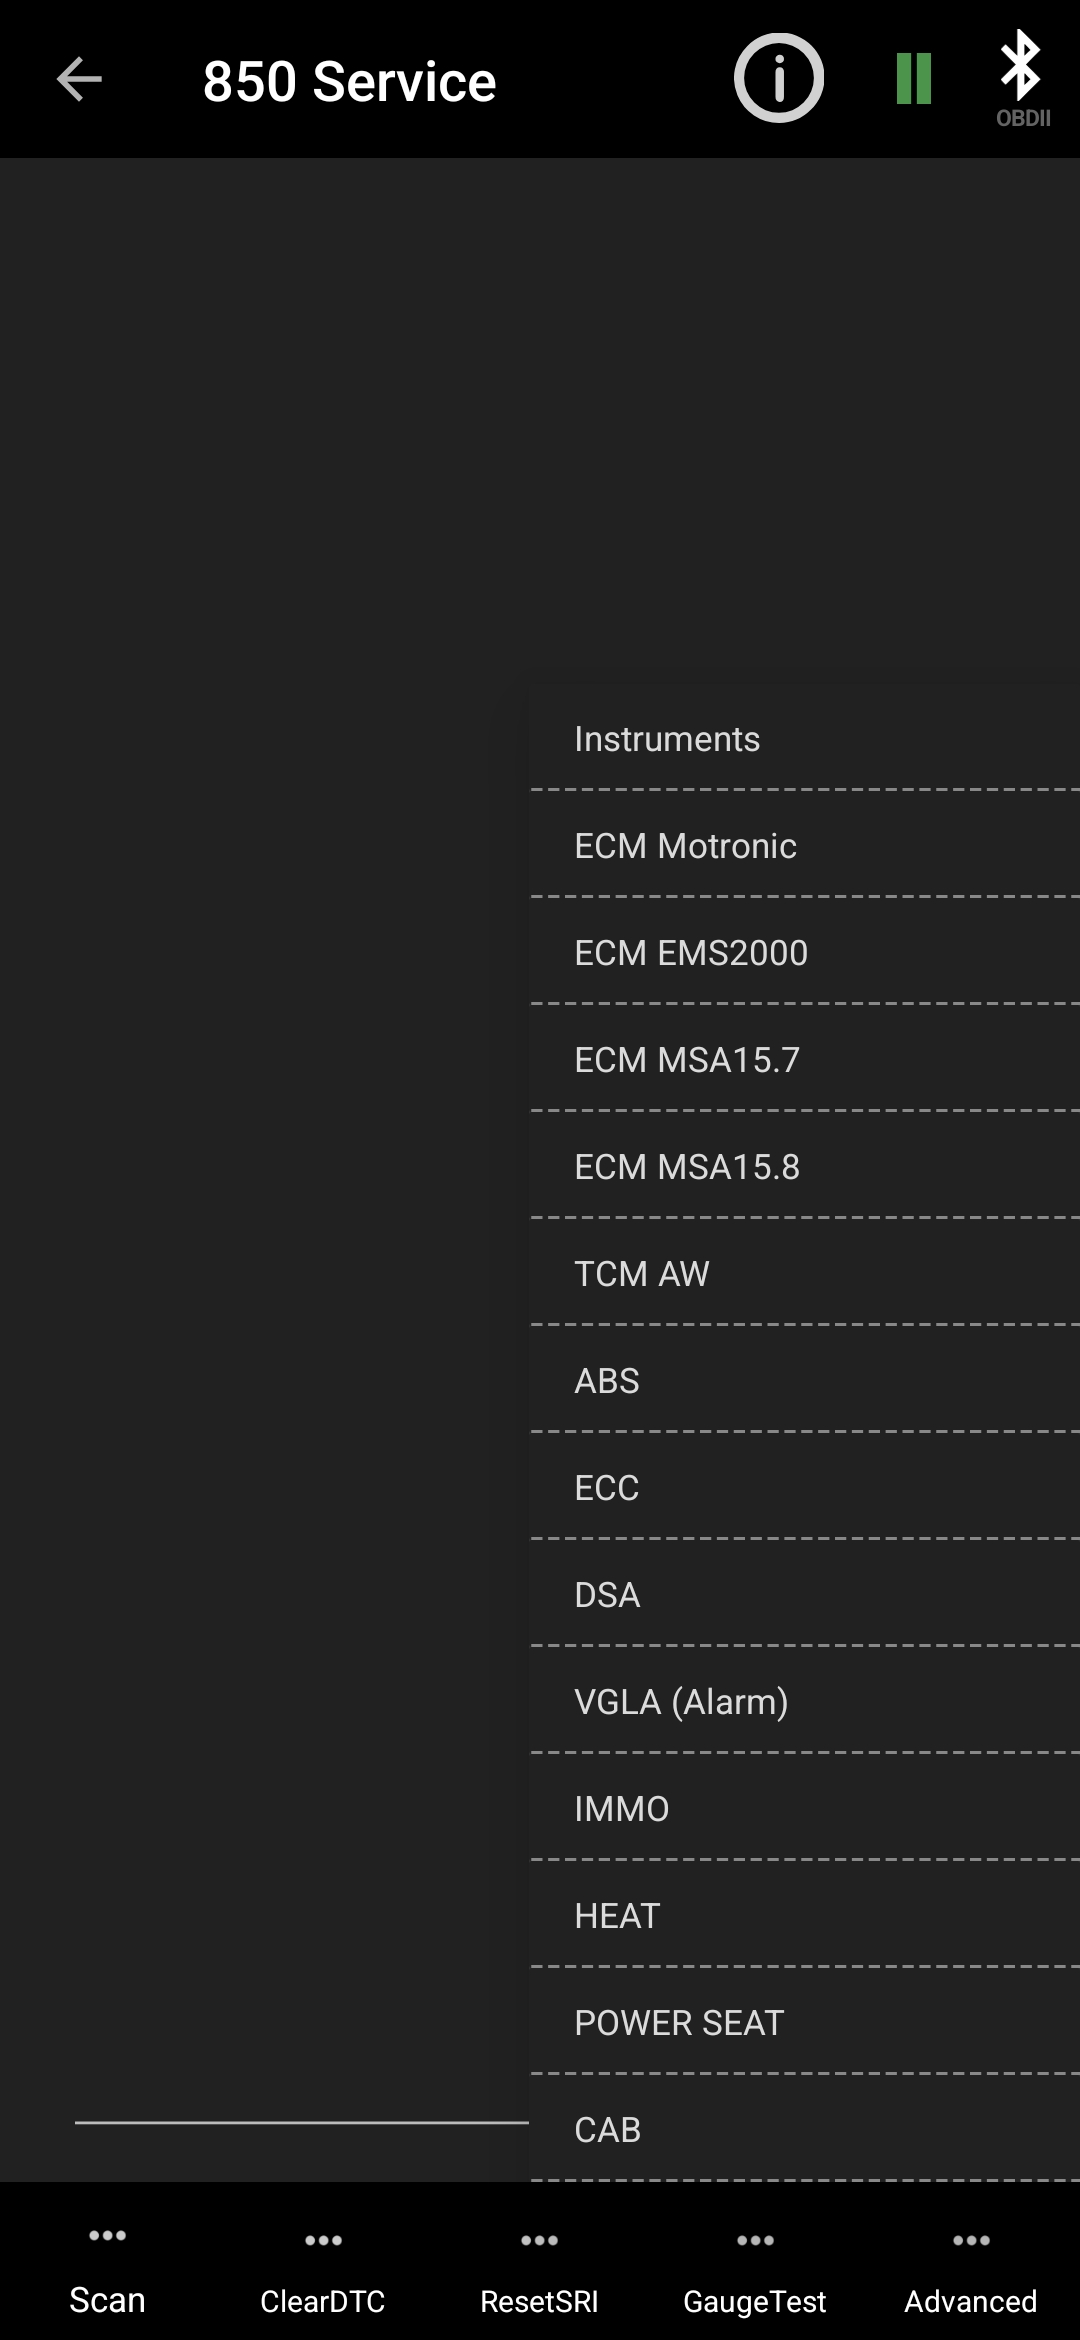Choose the ABS module
This screenshot has width=1080, height=2340.
607,1381
